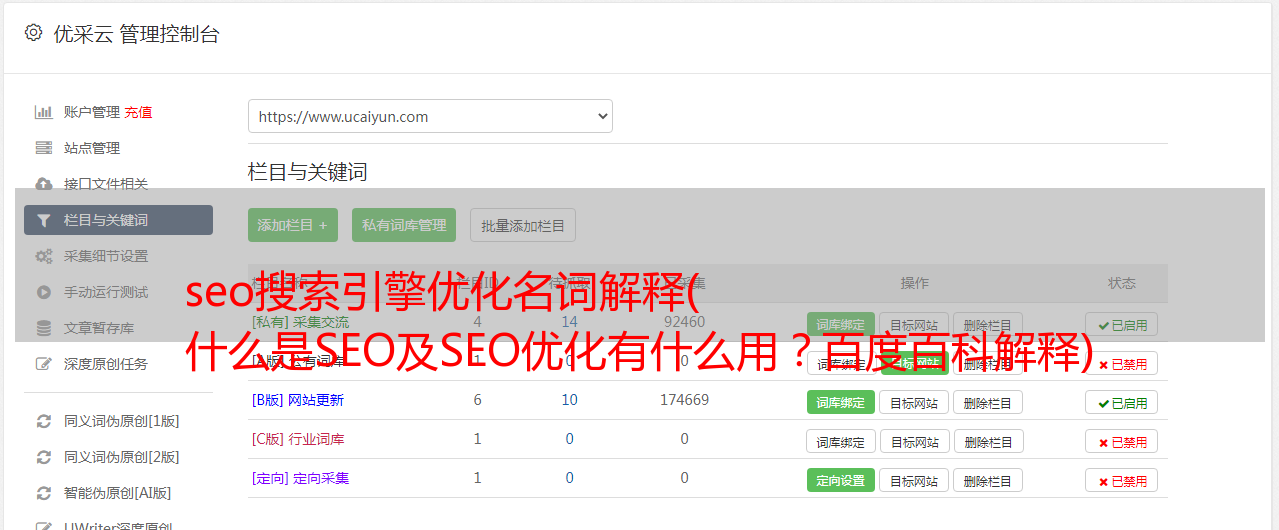Click 删除栏目 in the 网站更新 row
Viewport: 1279px width, 530px height.
[988, 403]
